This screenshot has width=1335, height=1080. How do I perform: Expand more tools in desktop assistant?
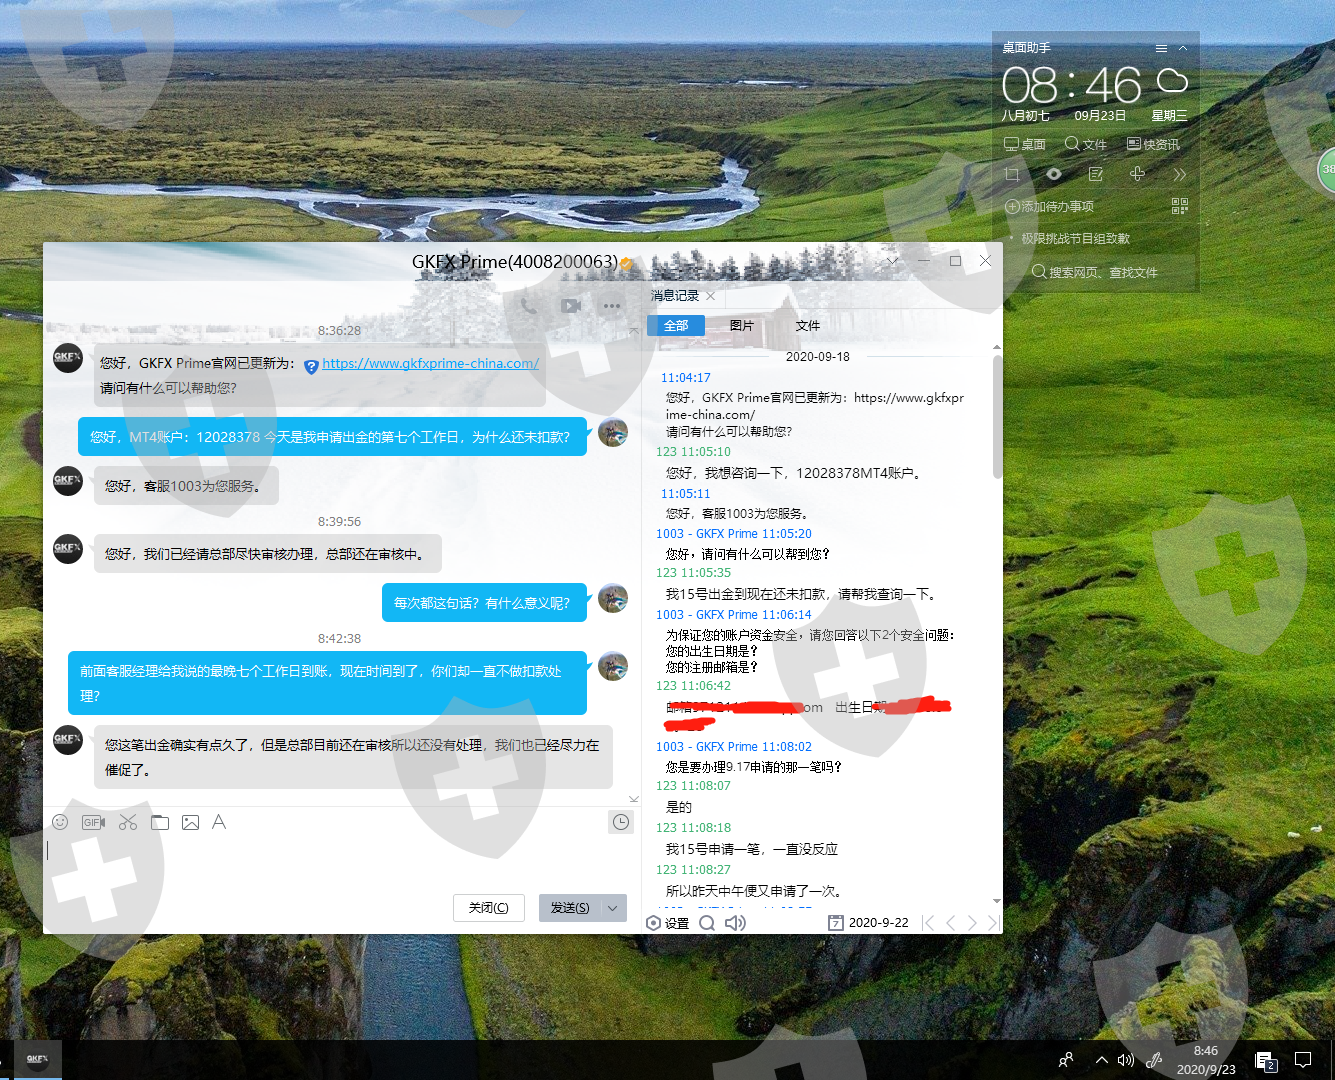click(1180, 174)
